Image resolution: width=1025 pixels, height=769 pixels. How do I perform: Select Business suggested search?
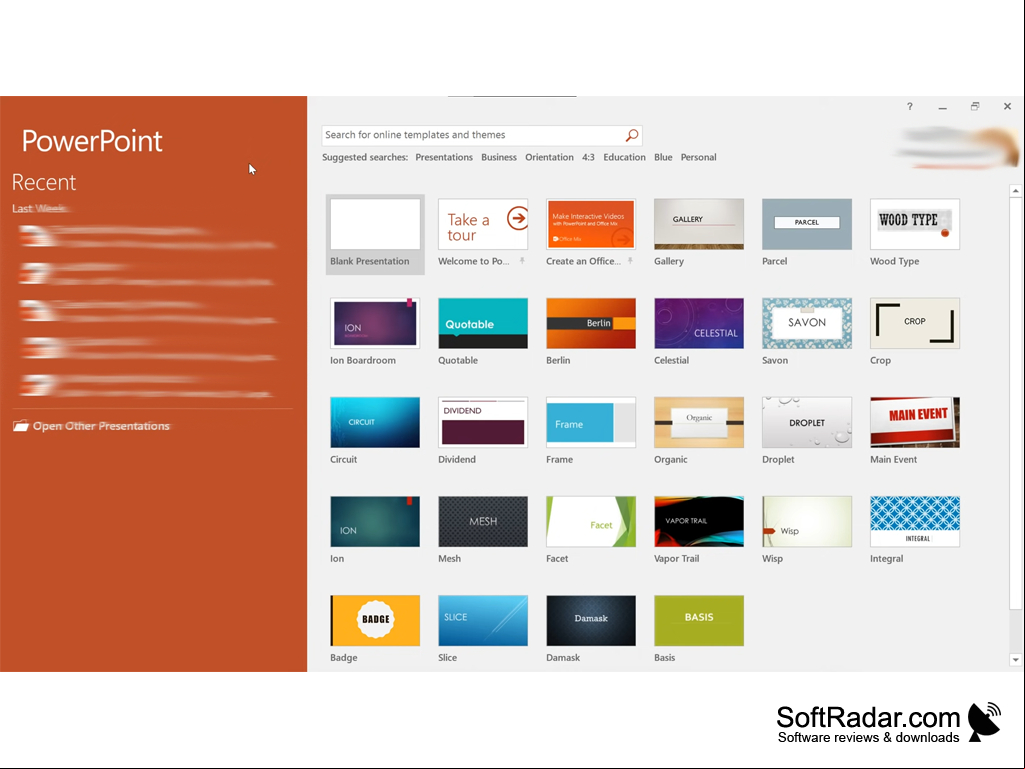point(499,157)
